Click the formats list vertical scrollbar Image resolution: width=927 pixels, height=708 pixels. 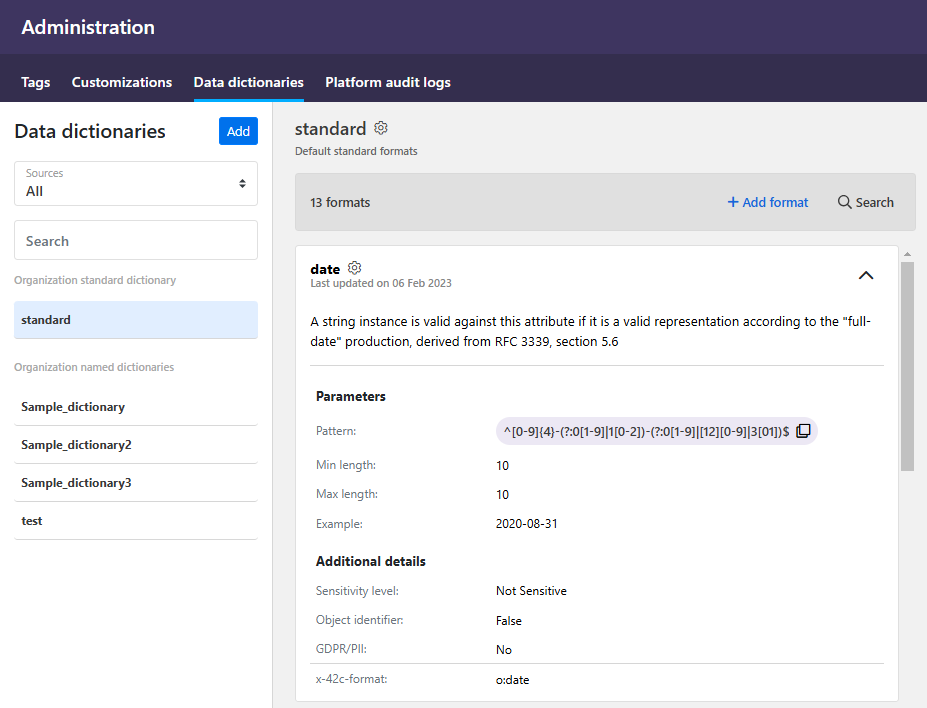[x=907, y=366]
